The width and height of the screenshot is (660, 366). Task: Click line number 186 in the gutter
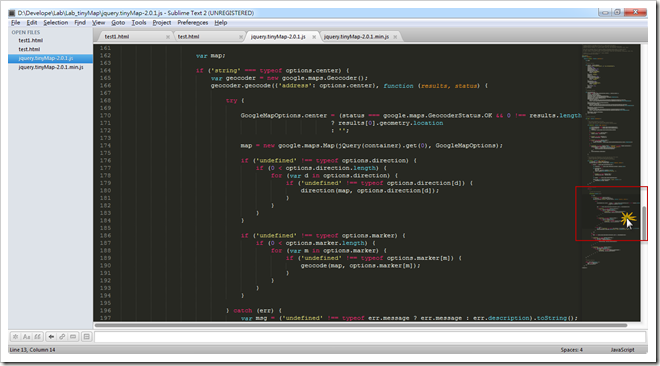point(105,236)
